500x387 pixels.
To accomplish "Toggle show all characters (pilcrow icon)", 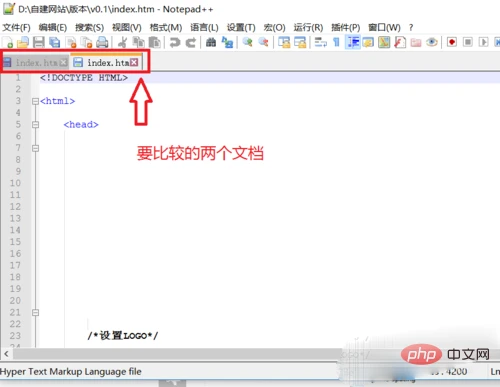I will (336, 42).
